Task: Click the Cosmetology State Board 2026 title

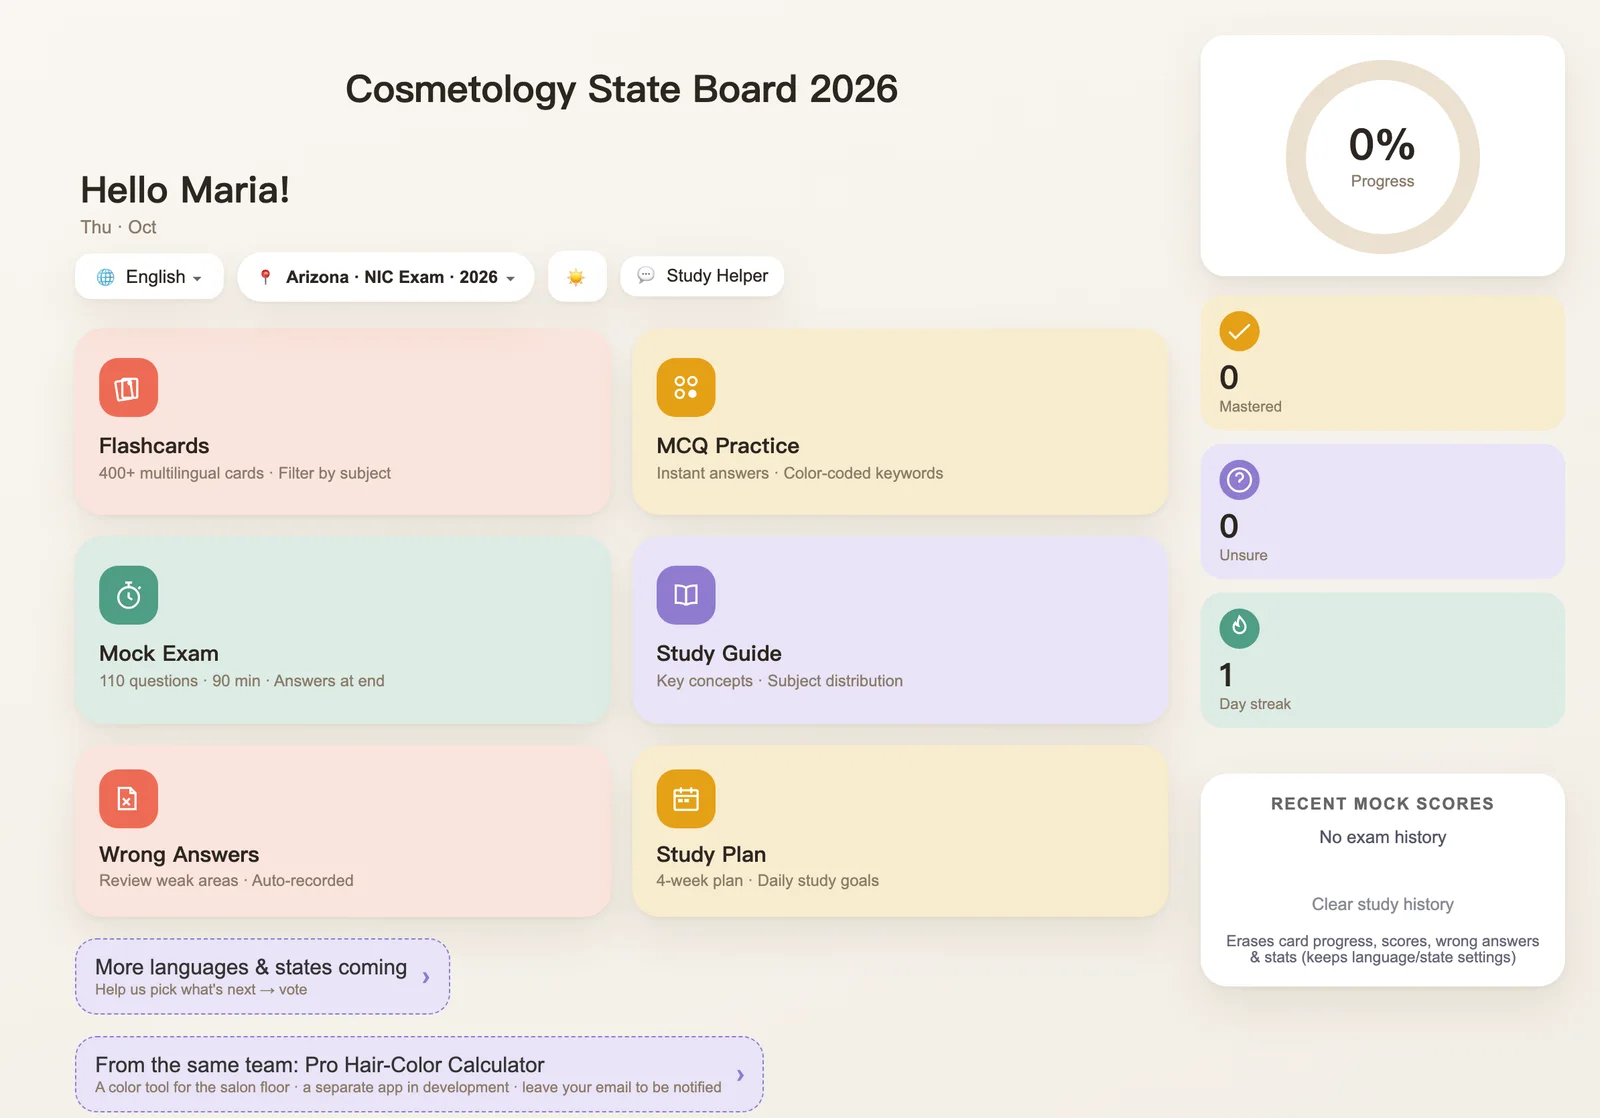Action: coord(622,89)
